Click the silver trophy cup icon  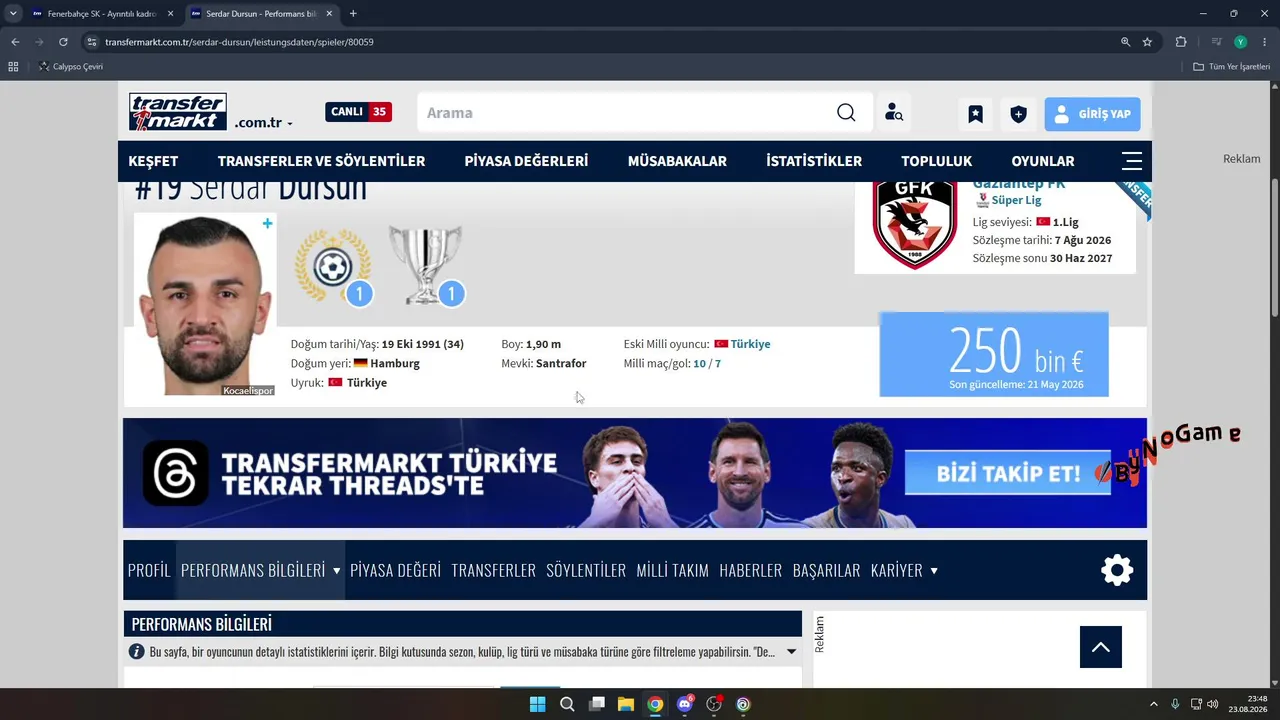426,265
